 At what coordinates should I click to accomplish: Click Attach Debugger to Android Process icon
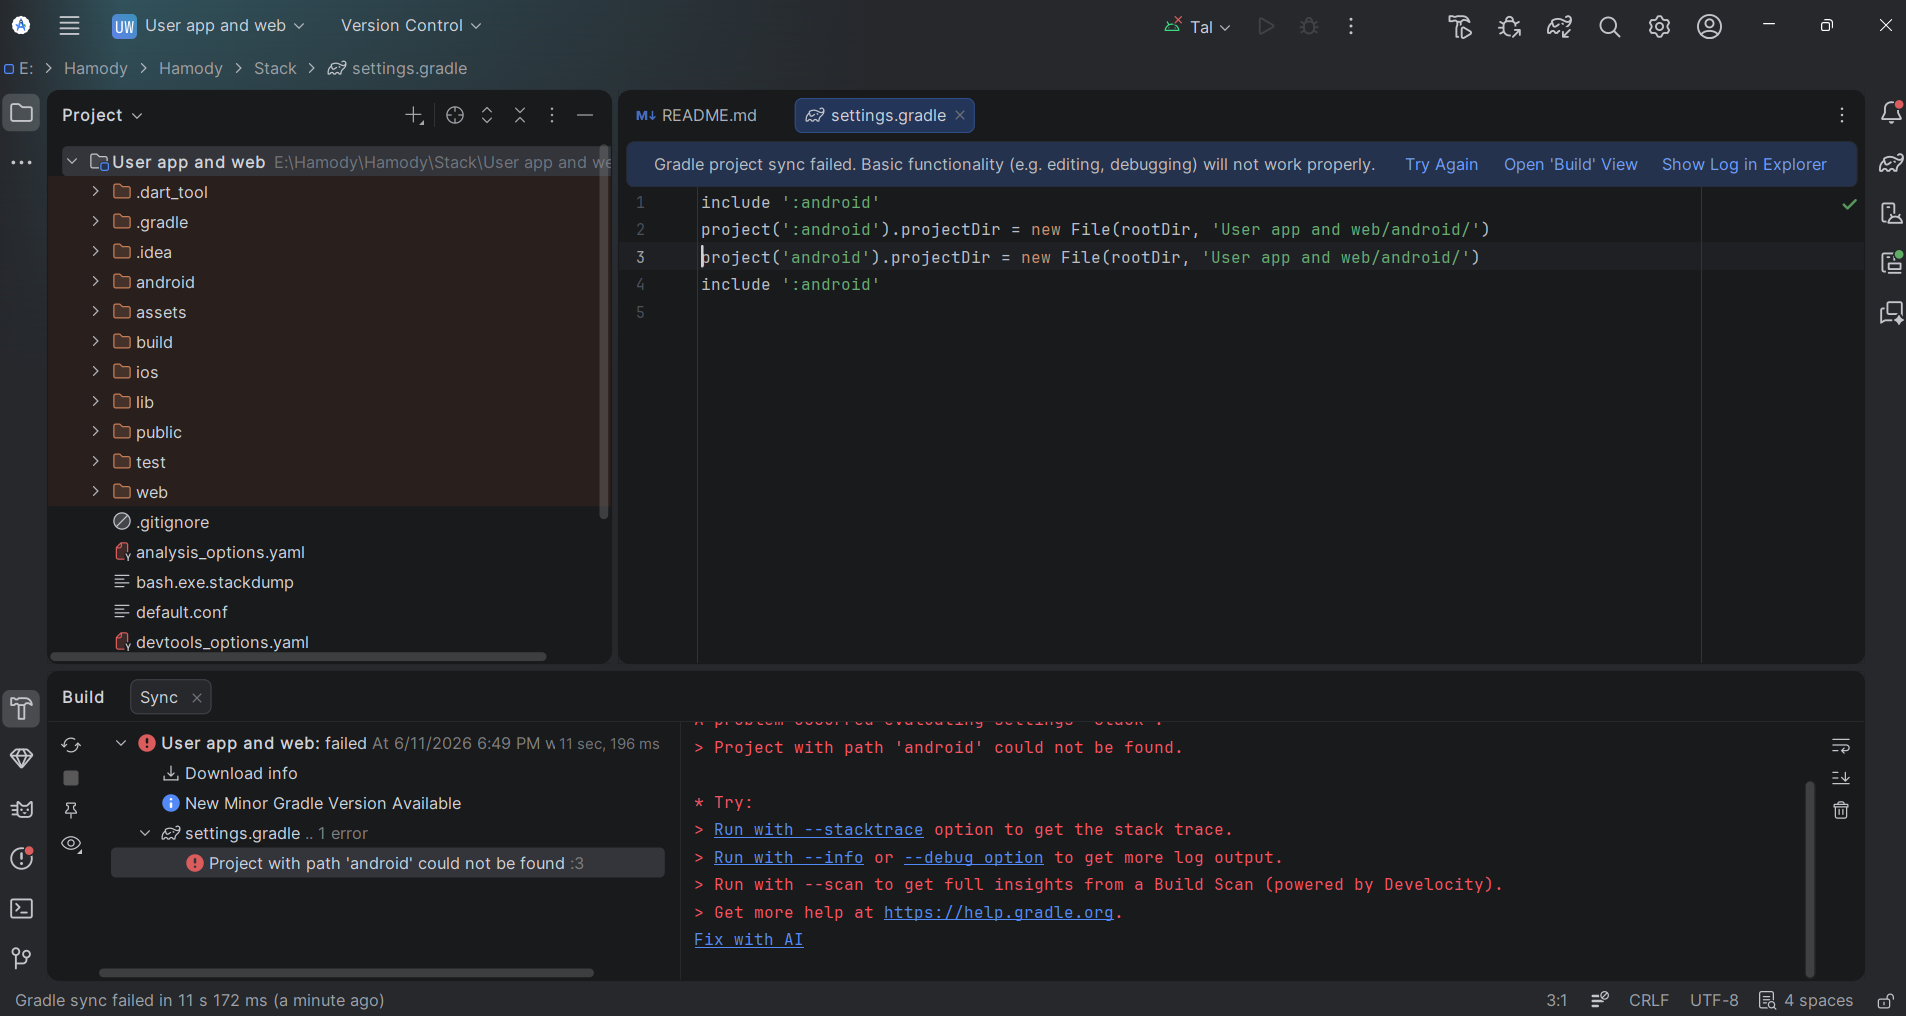[1510, 27]
